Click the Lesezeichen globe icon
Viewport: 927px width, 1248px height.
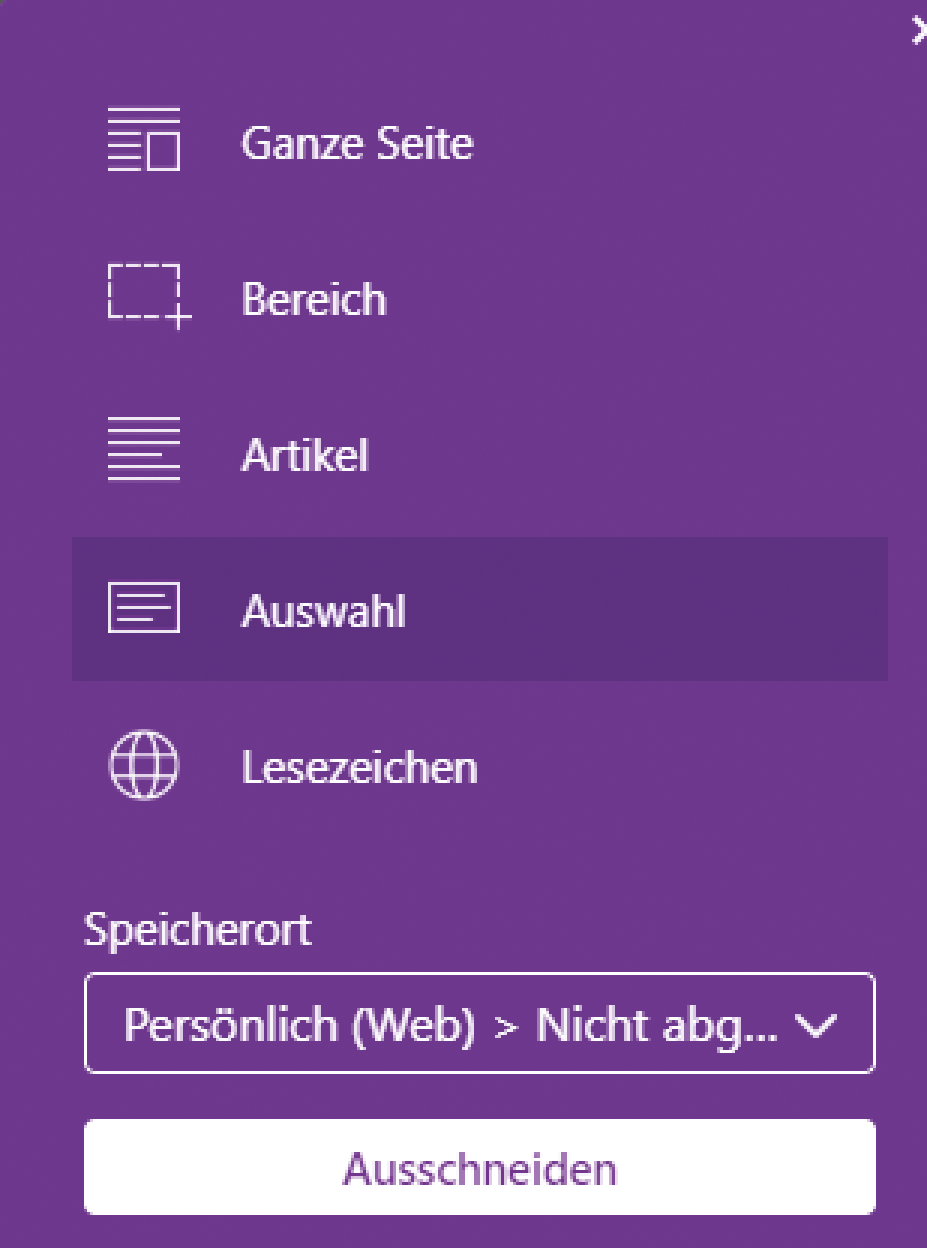[143, 766]
